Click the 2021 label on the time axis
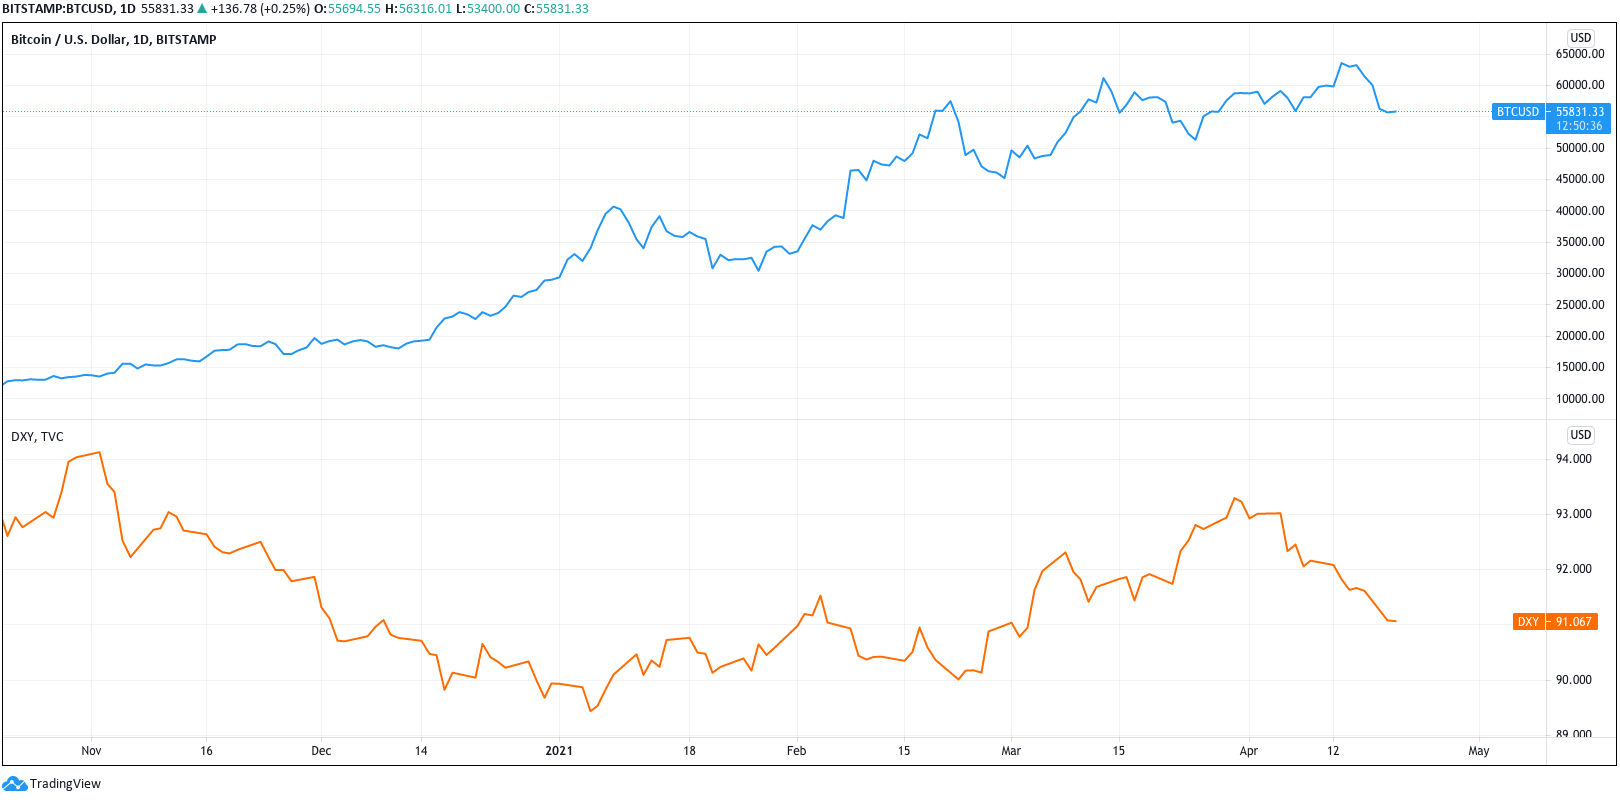This screenshot has width=1620, height=800. tap(559, 751)
